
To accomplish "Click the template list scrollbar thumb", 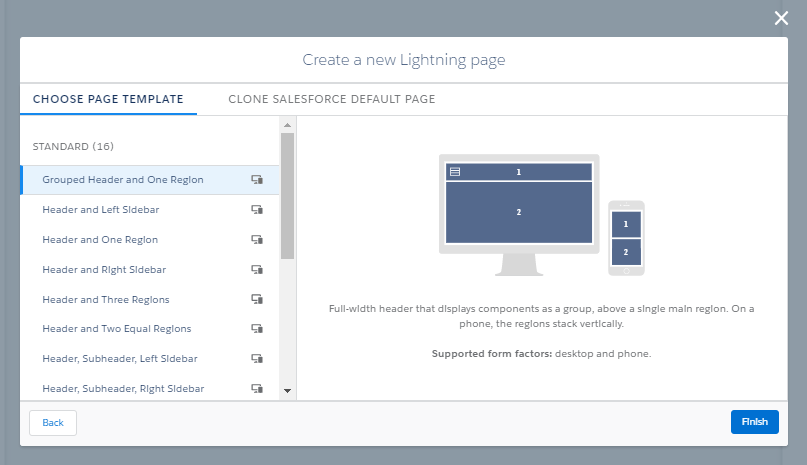I will click(287, 195).
